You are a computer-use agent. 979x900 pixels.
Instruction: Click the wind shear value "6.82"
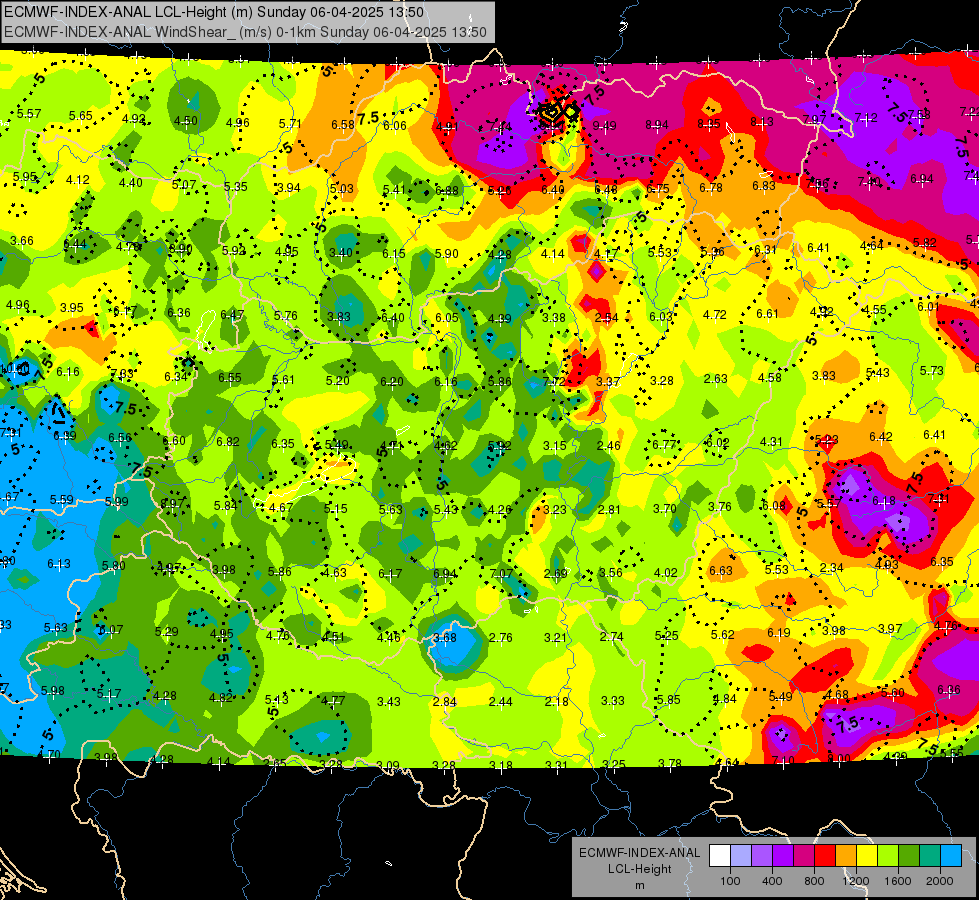click(228, 442)
